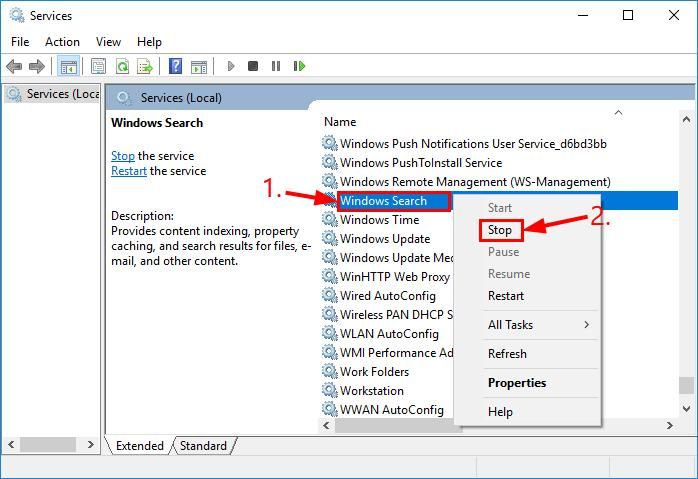698x479 pixels.
Task: Open the Action menu
Action: click(62, 42)
